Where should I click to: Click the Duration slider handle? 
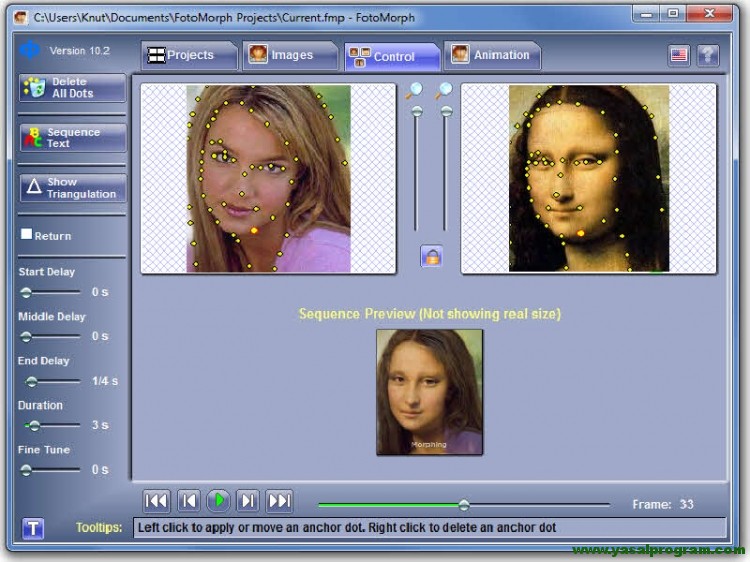point(33,426)
